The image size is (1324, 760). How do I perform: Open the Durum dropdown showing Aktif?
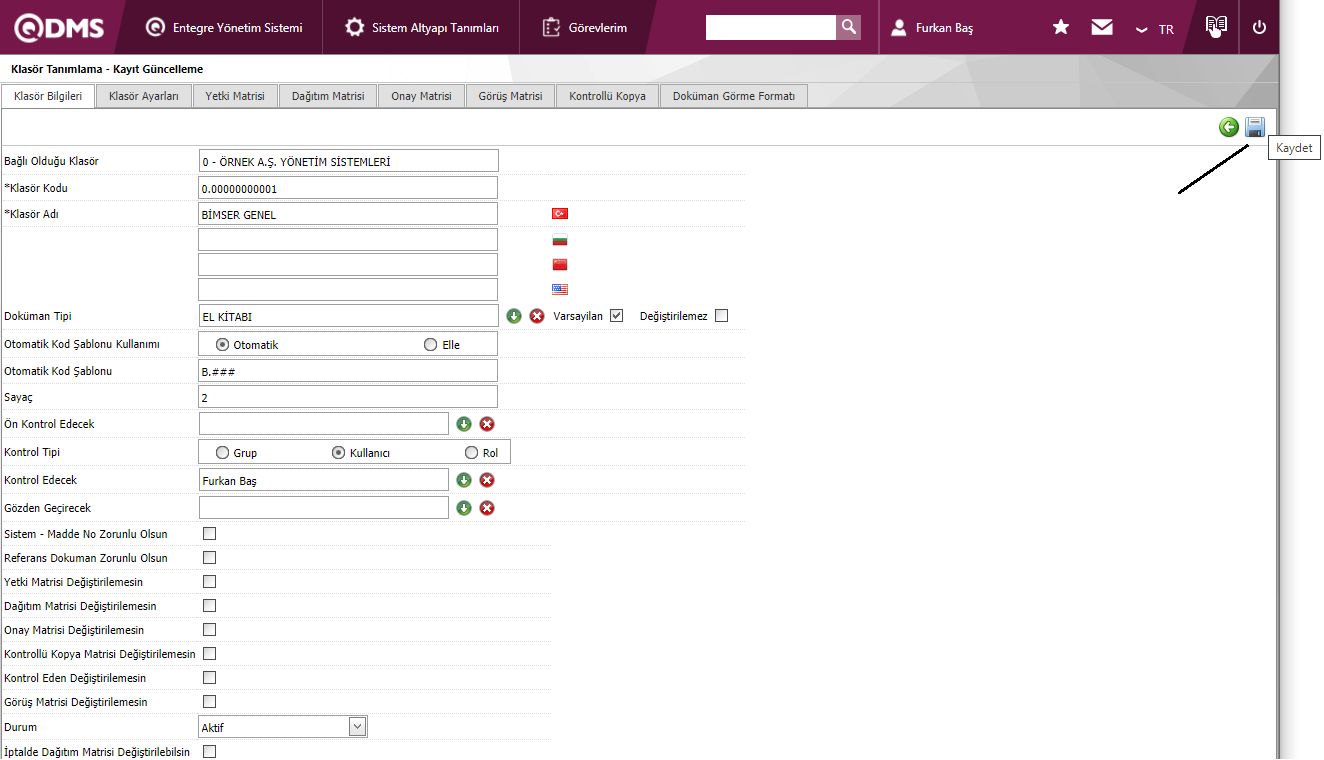tap(283, 727)
